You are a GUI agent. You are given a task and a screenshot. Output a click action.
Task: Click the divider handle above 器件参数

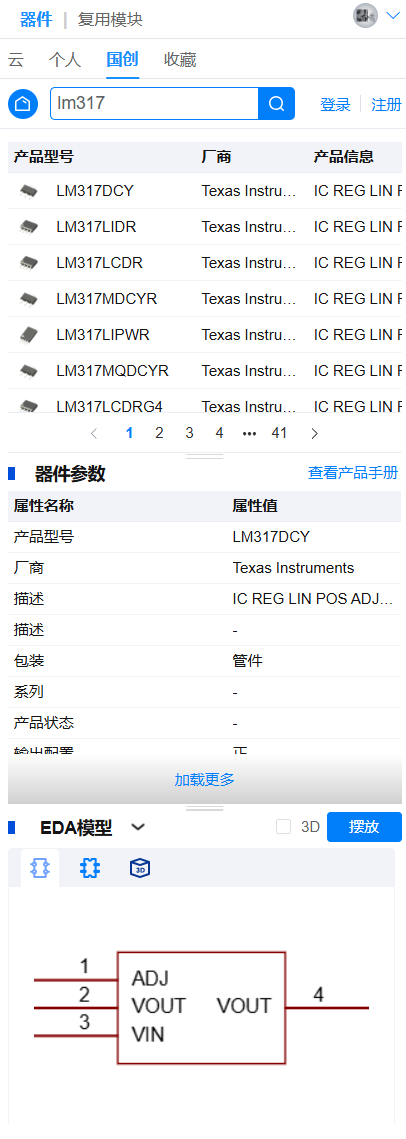[205, 456]
